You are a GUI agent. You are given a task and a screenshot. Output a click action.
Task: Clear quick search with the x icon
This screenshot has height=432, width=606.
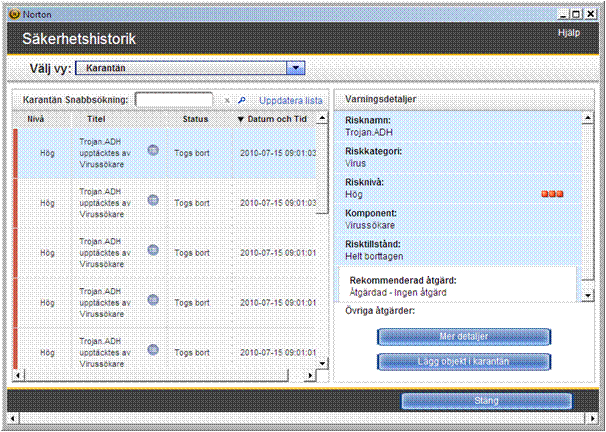click(227, 100)
